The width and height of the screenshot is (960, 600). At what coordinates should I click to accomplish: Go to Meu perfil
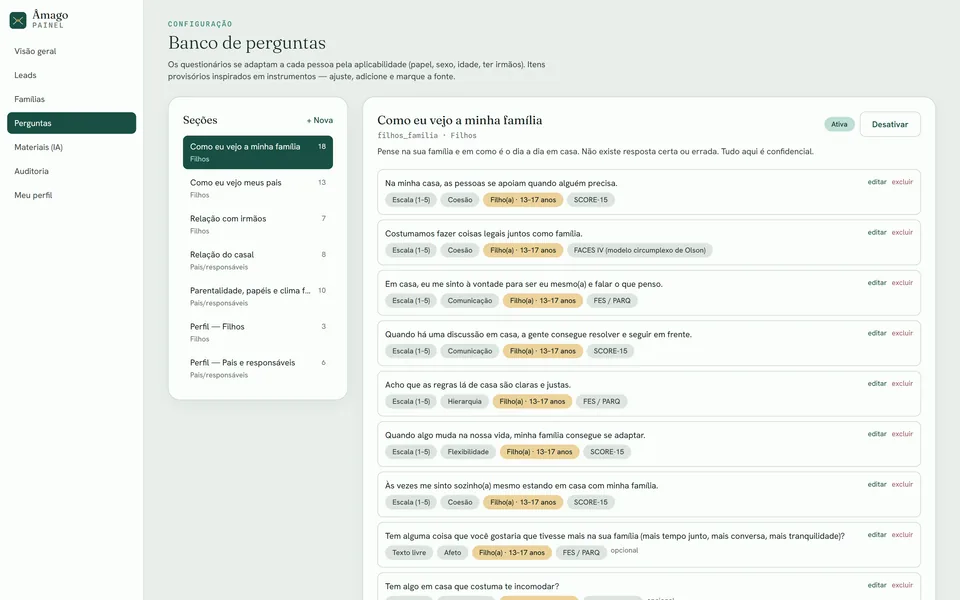72,195
